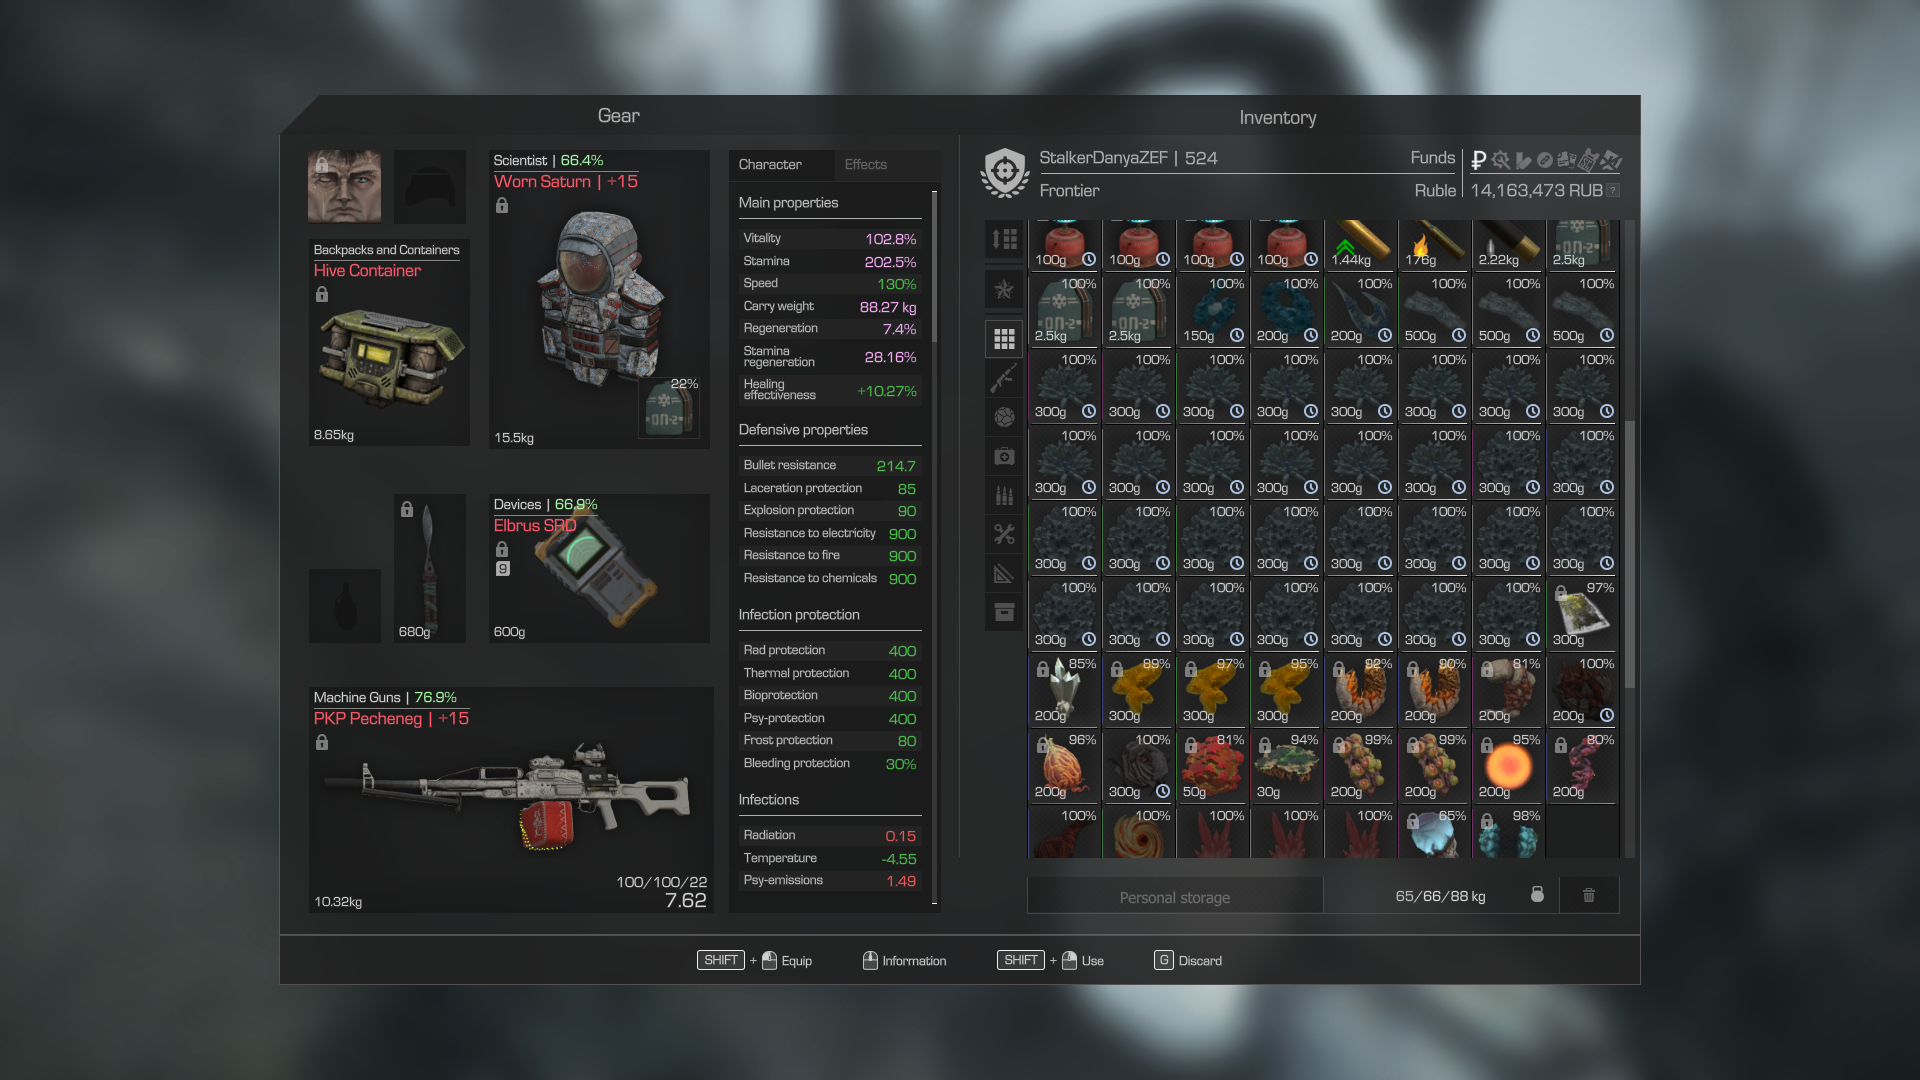Select the teal twin artifact 98%
This screenshot has height=1080, width=1920.
[x=1509, y=833]
